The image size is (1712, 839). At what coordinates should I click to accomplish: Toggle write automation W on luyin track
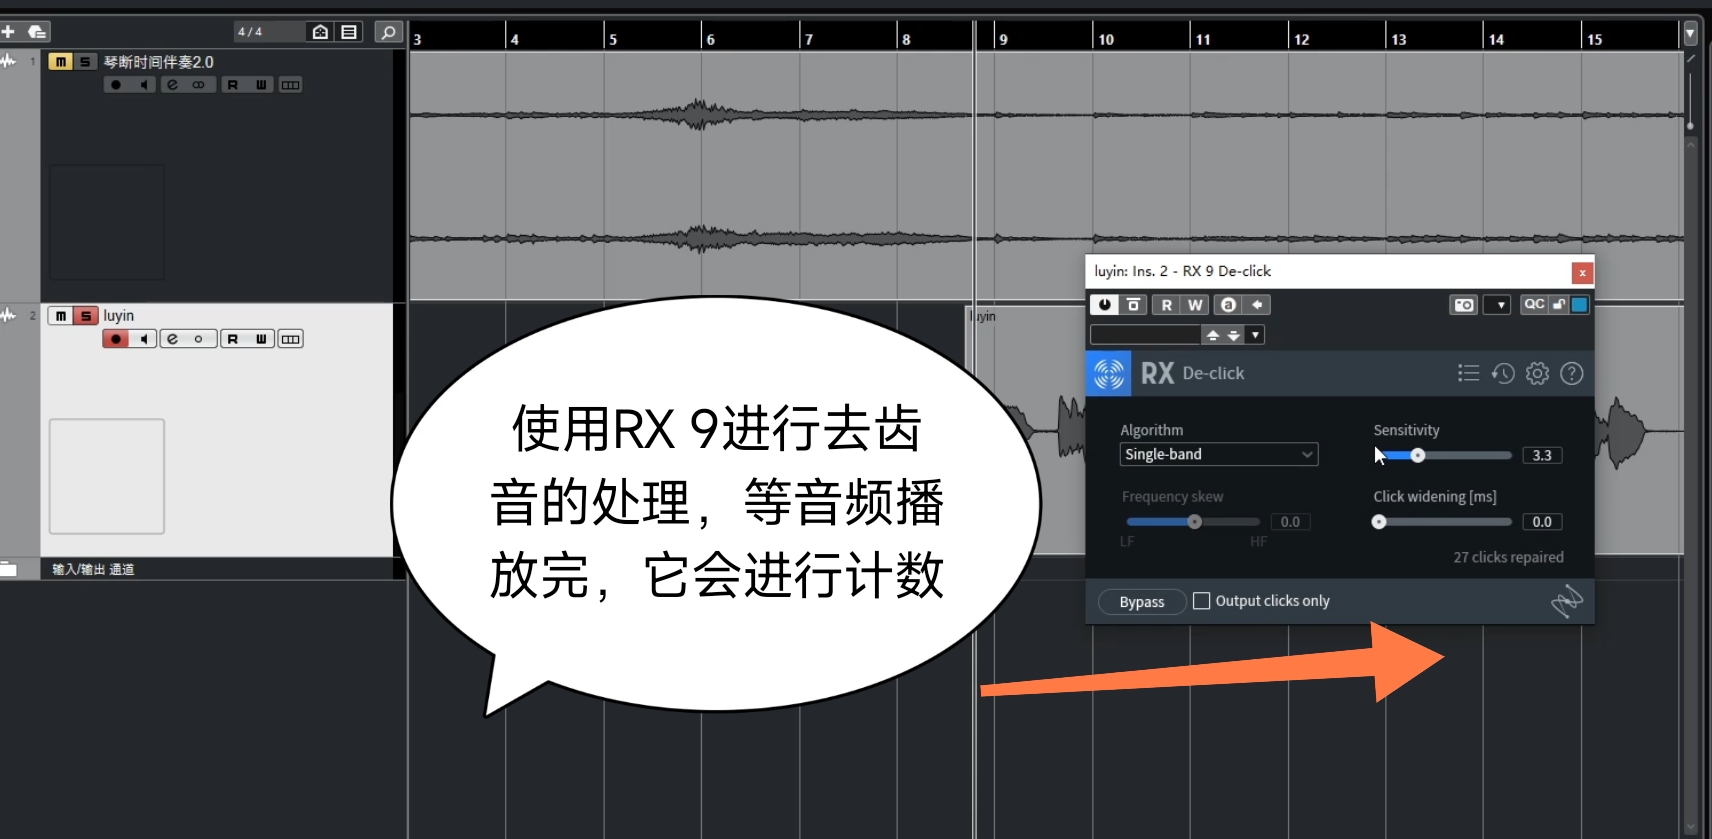click(261, 339)
